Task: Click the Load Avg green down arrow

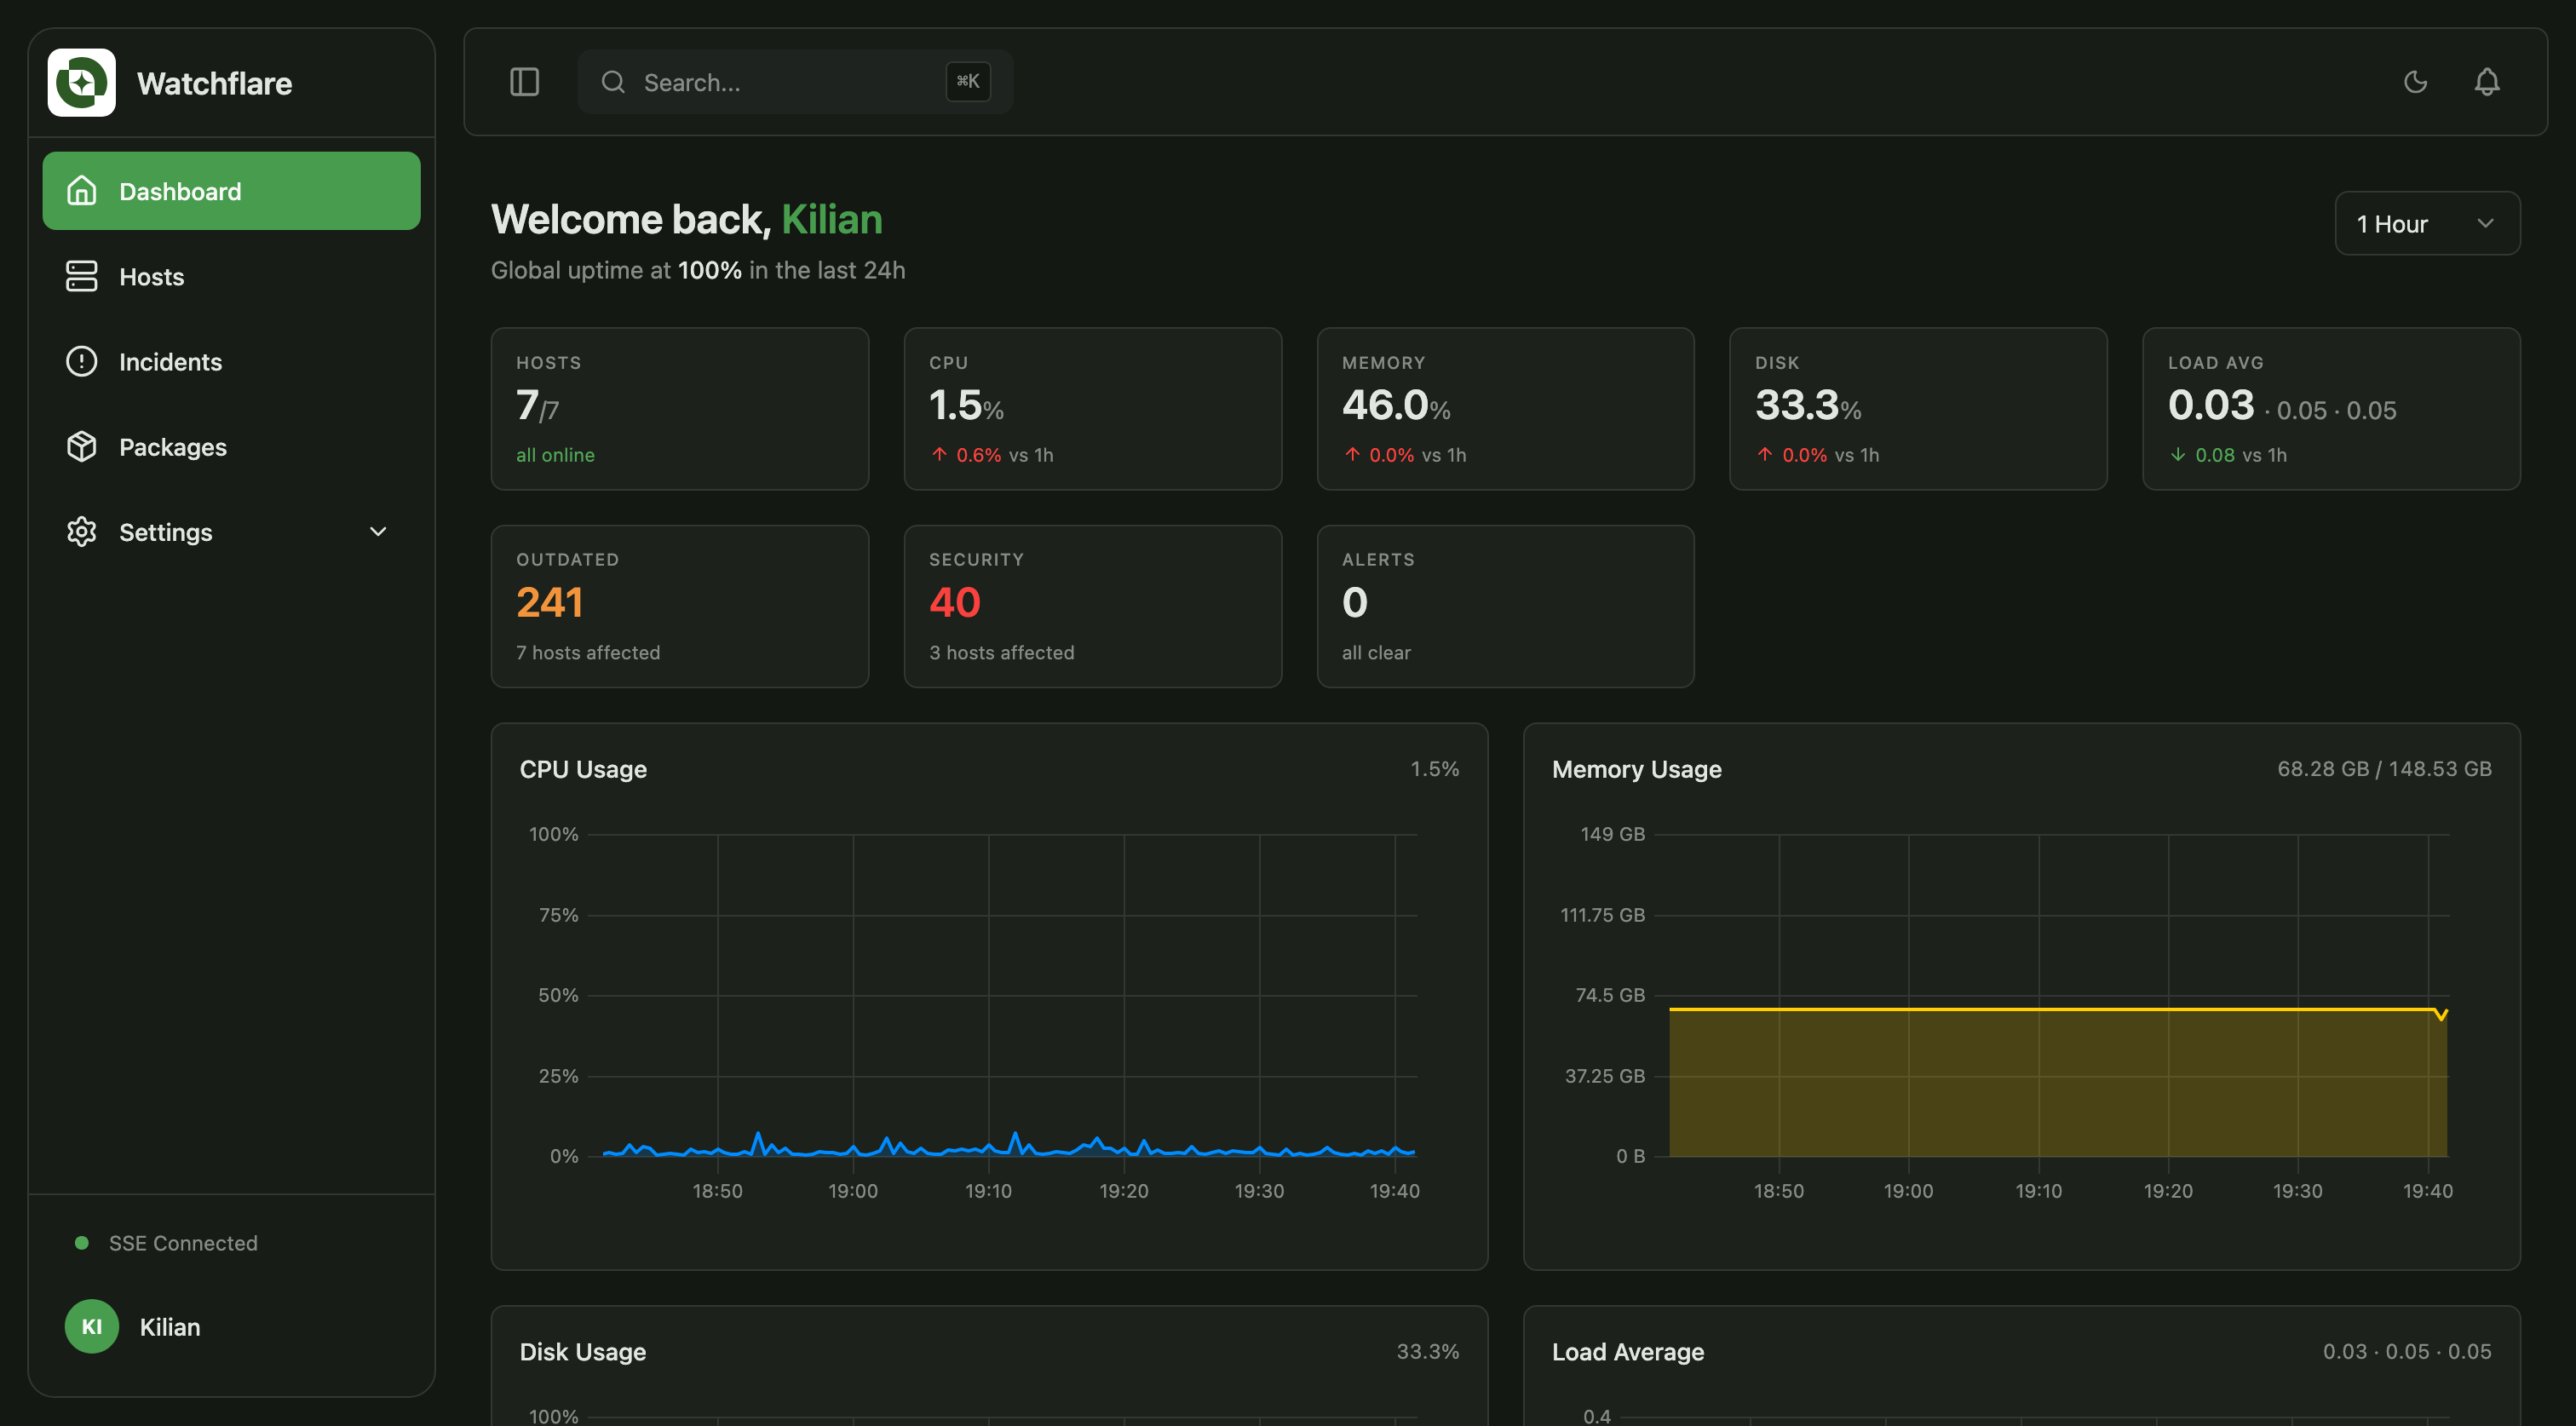Action: click(2178, 454)
